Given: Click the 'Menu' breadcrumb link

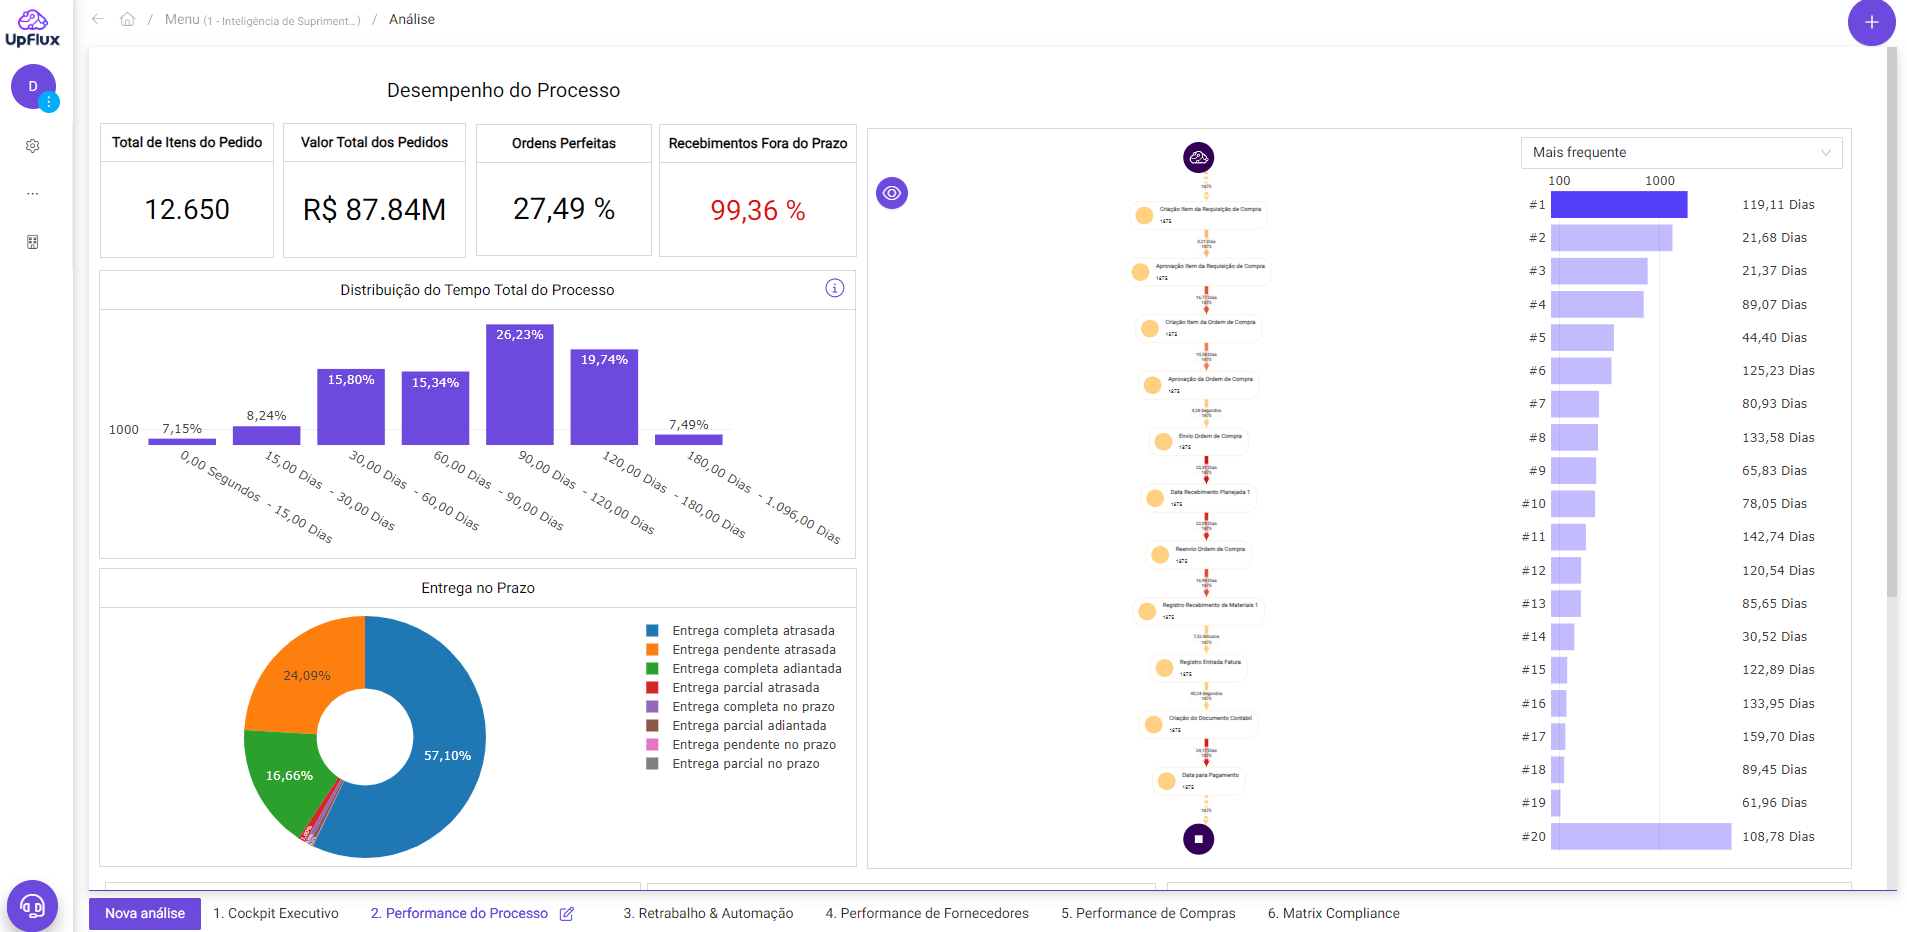Looking at the screenshot, I should (x=182, y=19).
